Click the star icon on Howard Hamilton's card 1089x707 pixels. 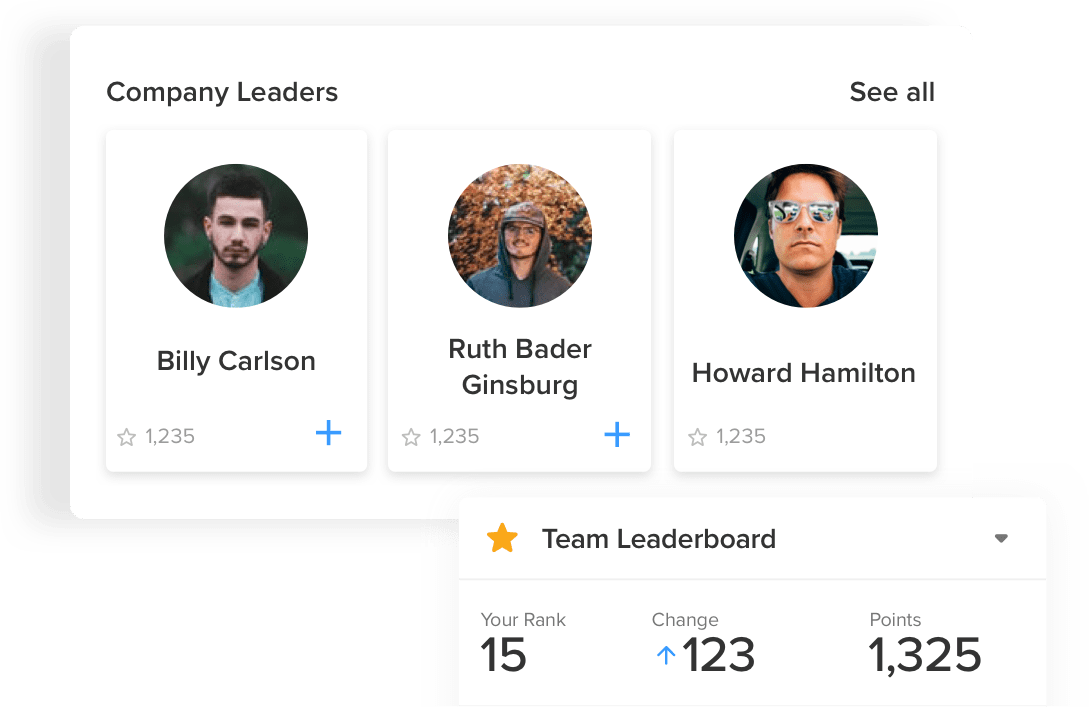(x=697, y=437)
